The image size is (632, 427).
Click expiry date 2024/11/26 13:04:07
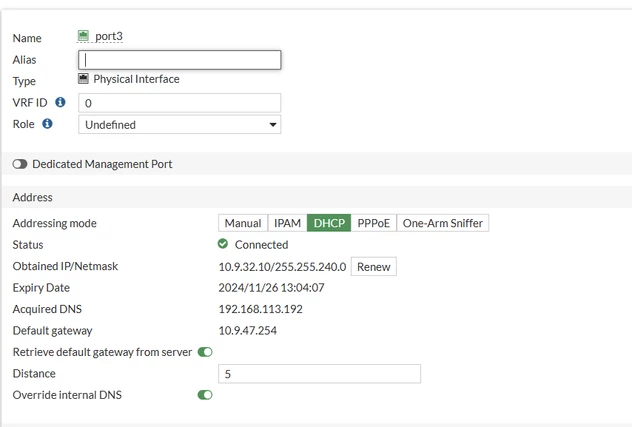271,287
